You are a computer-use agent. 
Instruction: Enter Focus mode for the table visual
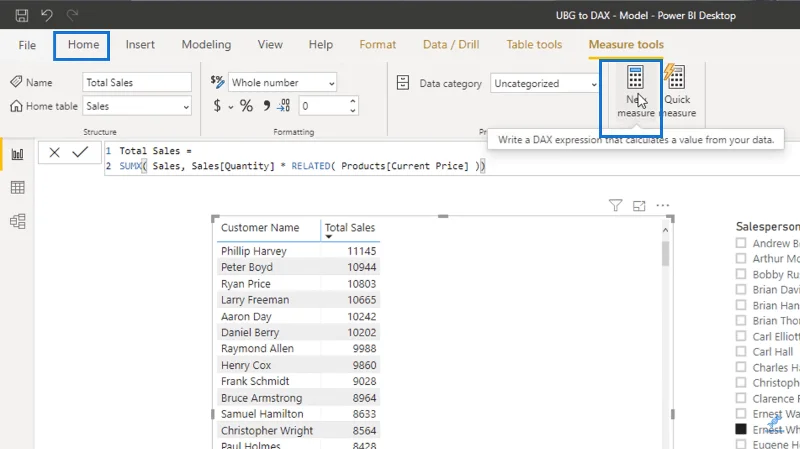point(639,206)
